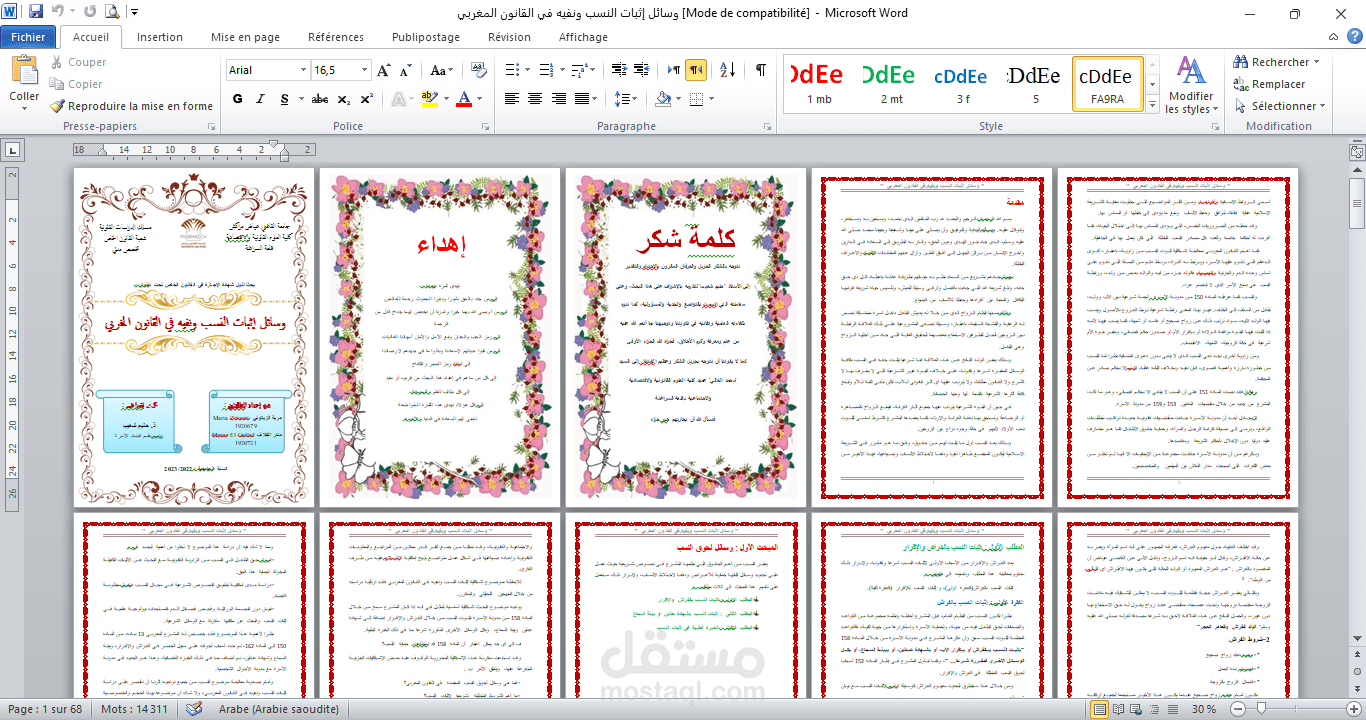Click the Undo icon in quick access toolbar

click(x=58, y=12)
